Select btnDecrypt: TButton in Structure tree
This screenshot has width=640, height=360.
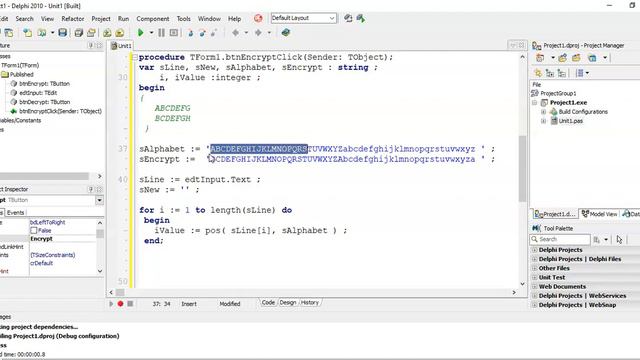tap(40, 102)
